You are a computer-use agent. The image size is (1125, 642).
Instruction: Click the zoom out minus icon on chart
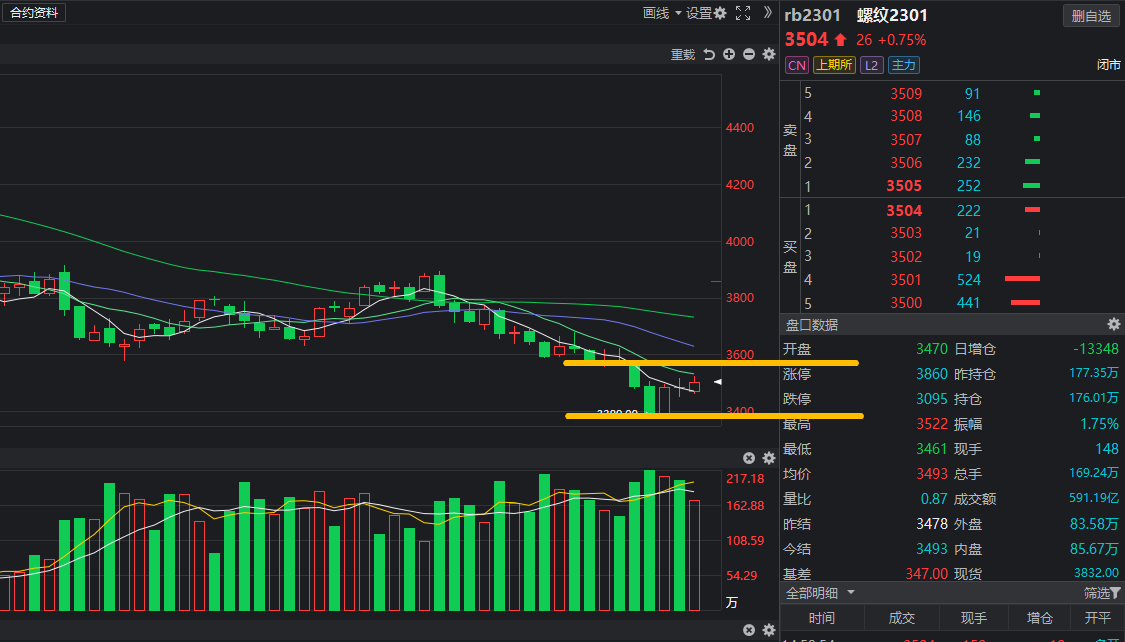(x=749, y=55)
